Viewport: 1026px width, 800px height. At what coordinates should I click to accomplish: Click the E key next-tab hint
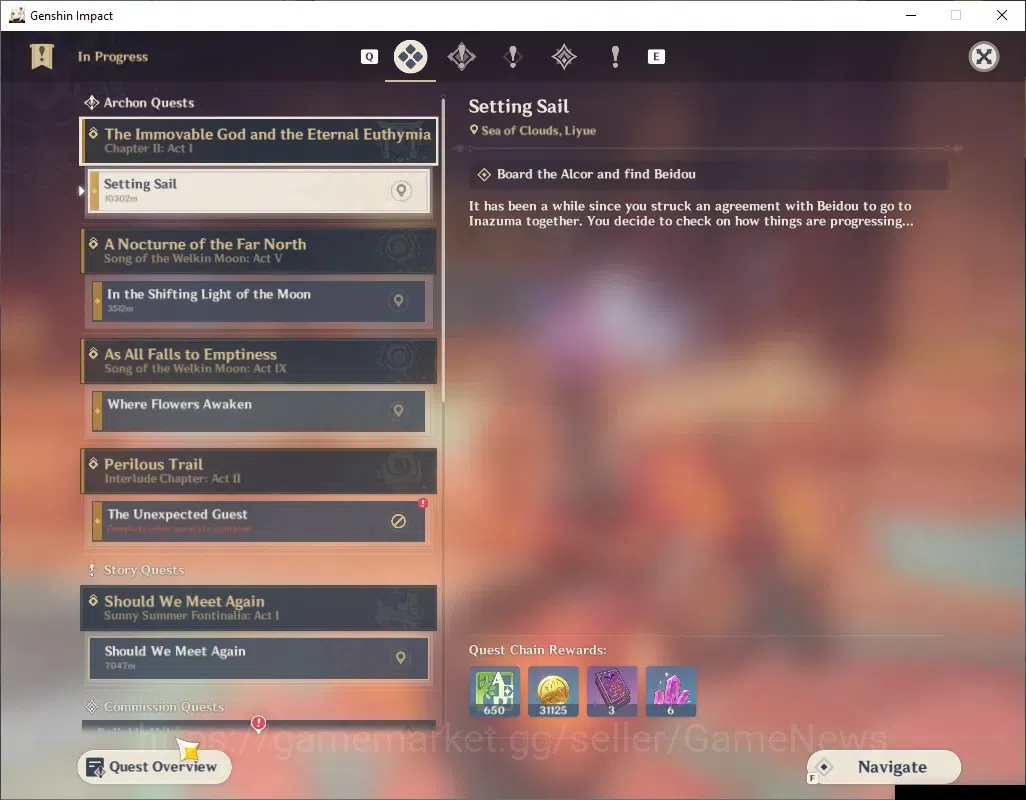tap(656, 57)
